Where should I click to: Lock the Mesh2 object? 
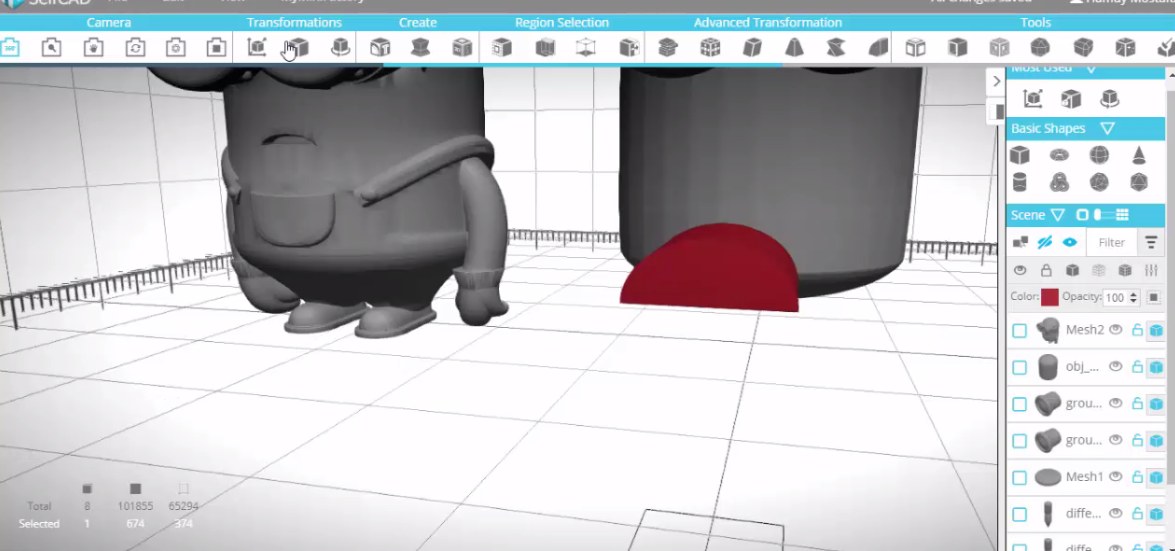(x=1137, y=330)
